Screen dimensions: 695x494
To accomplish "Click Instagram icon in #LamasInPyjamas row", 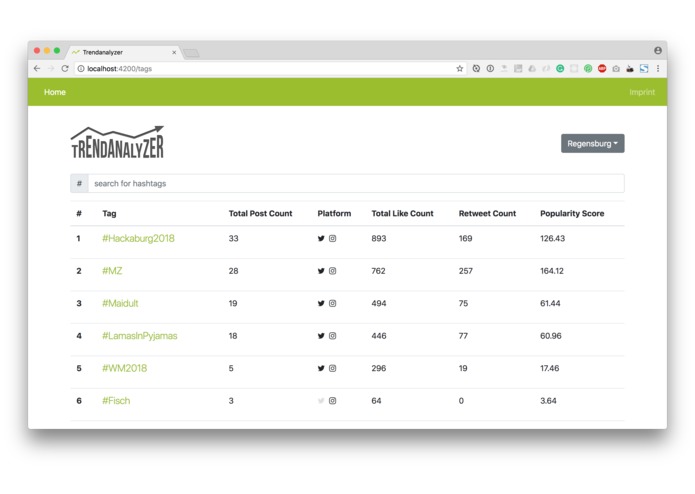I will click(332, 336).
